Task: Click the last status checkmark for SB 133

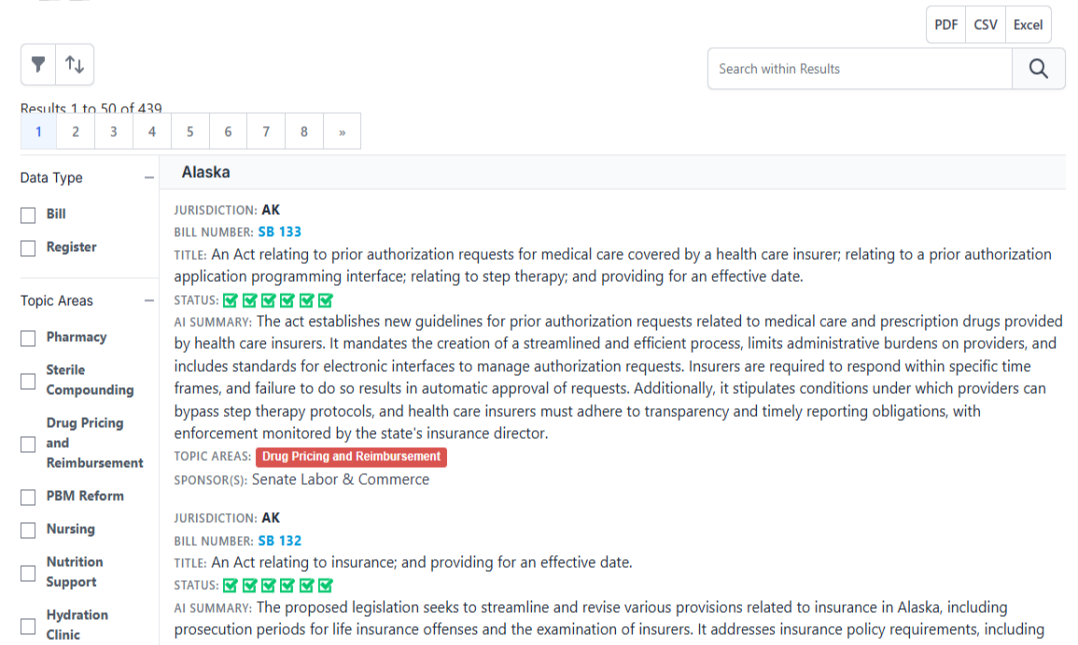Action: point(325,299)
